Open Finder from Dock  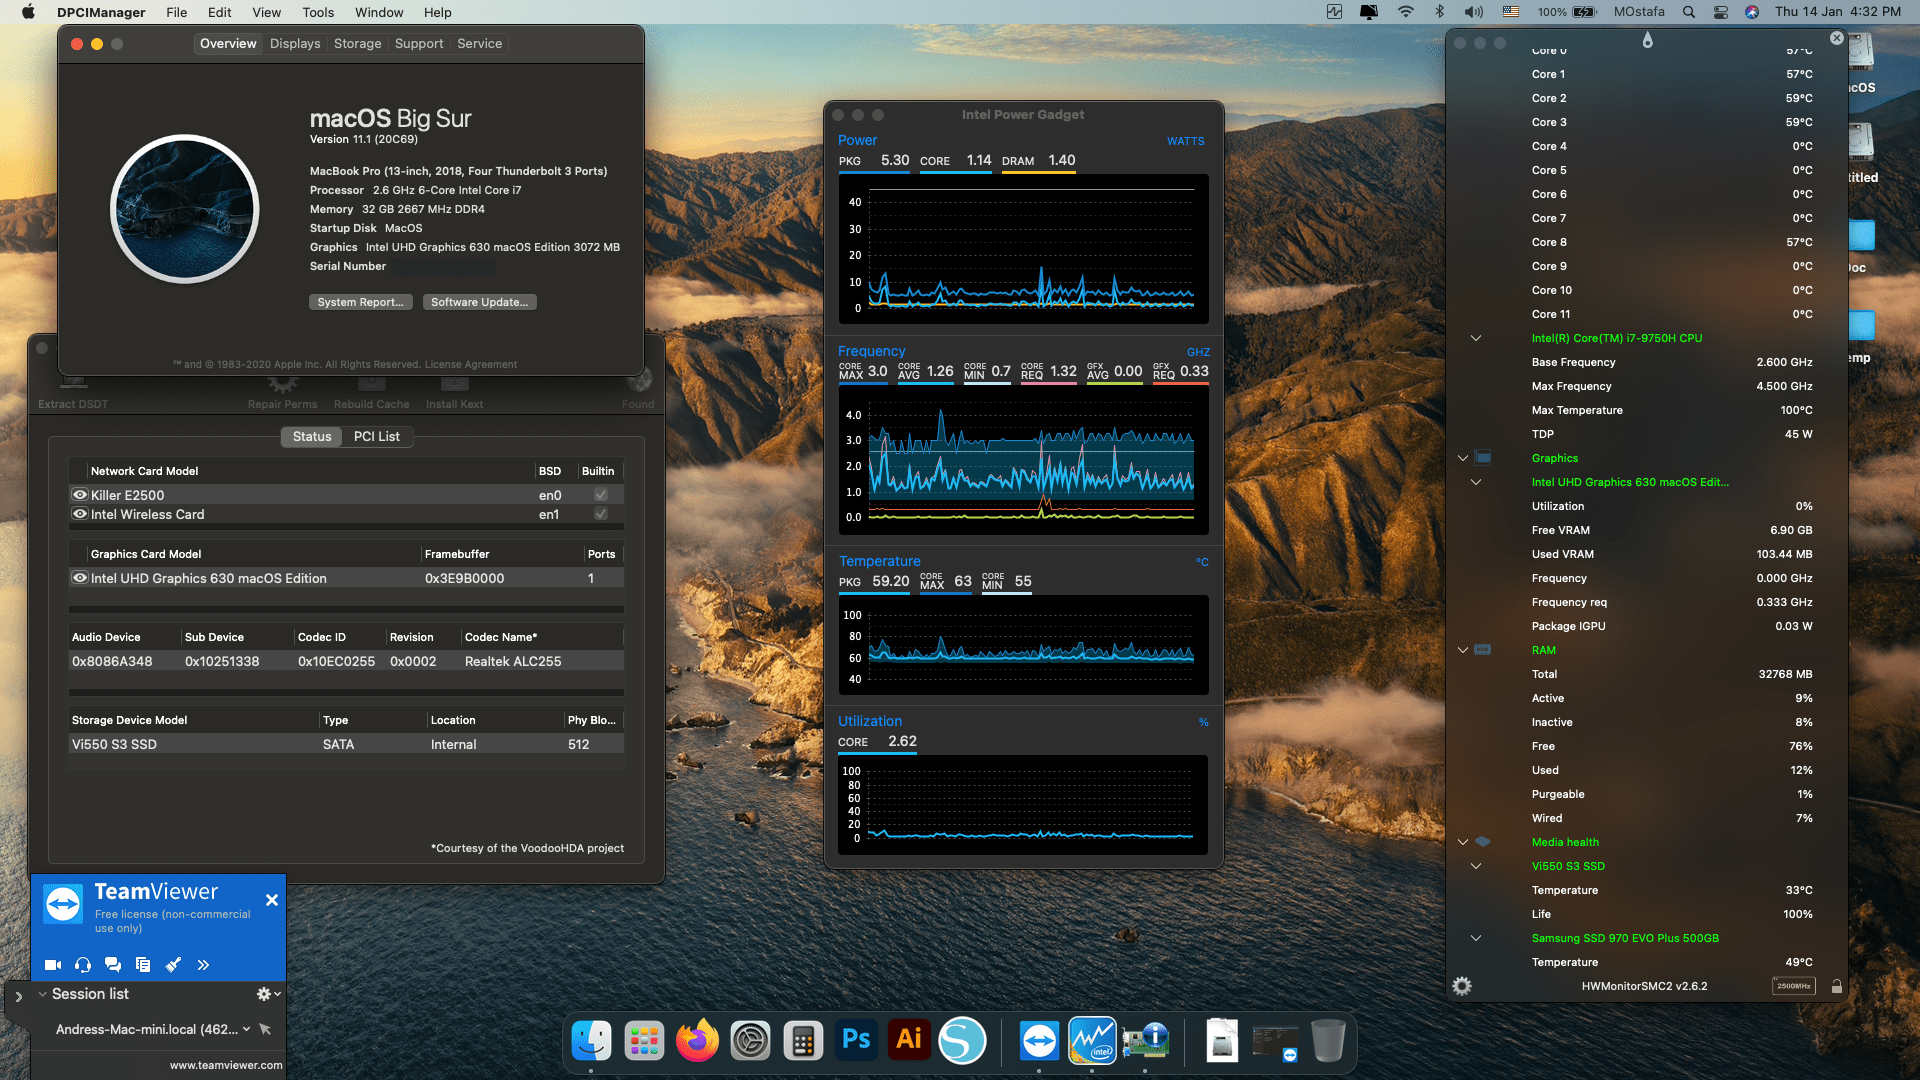[591, 1041]
